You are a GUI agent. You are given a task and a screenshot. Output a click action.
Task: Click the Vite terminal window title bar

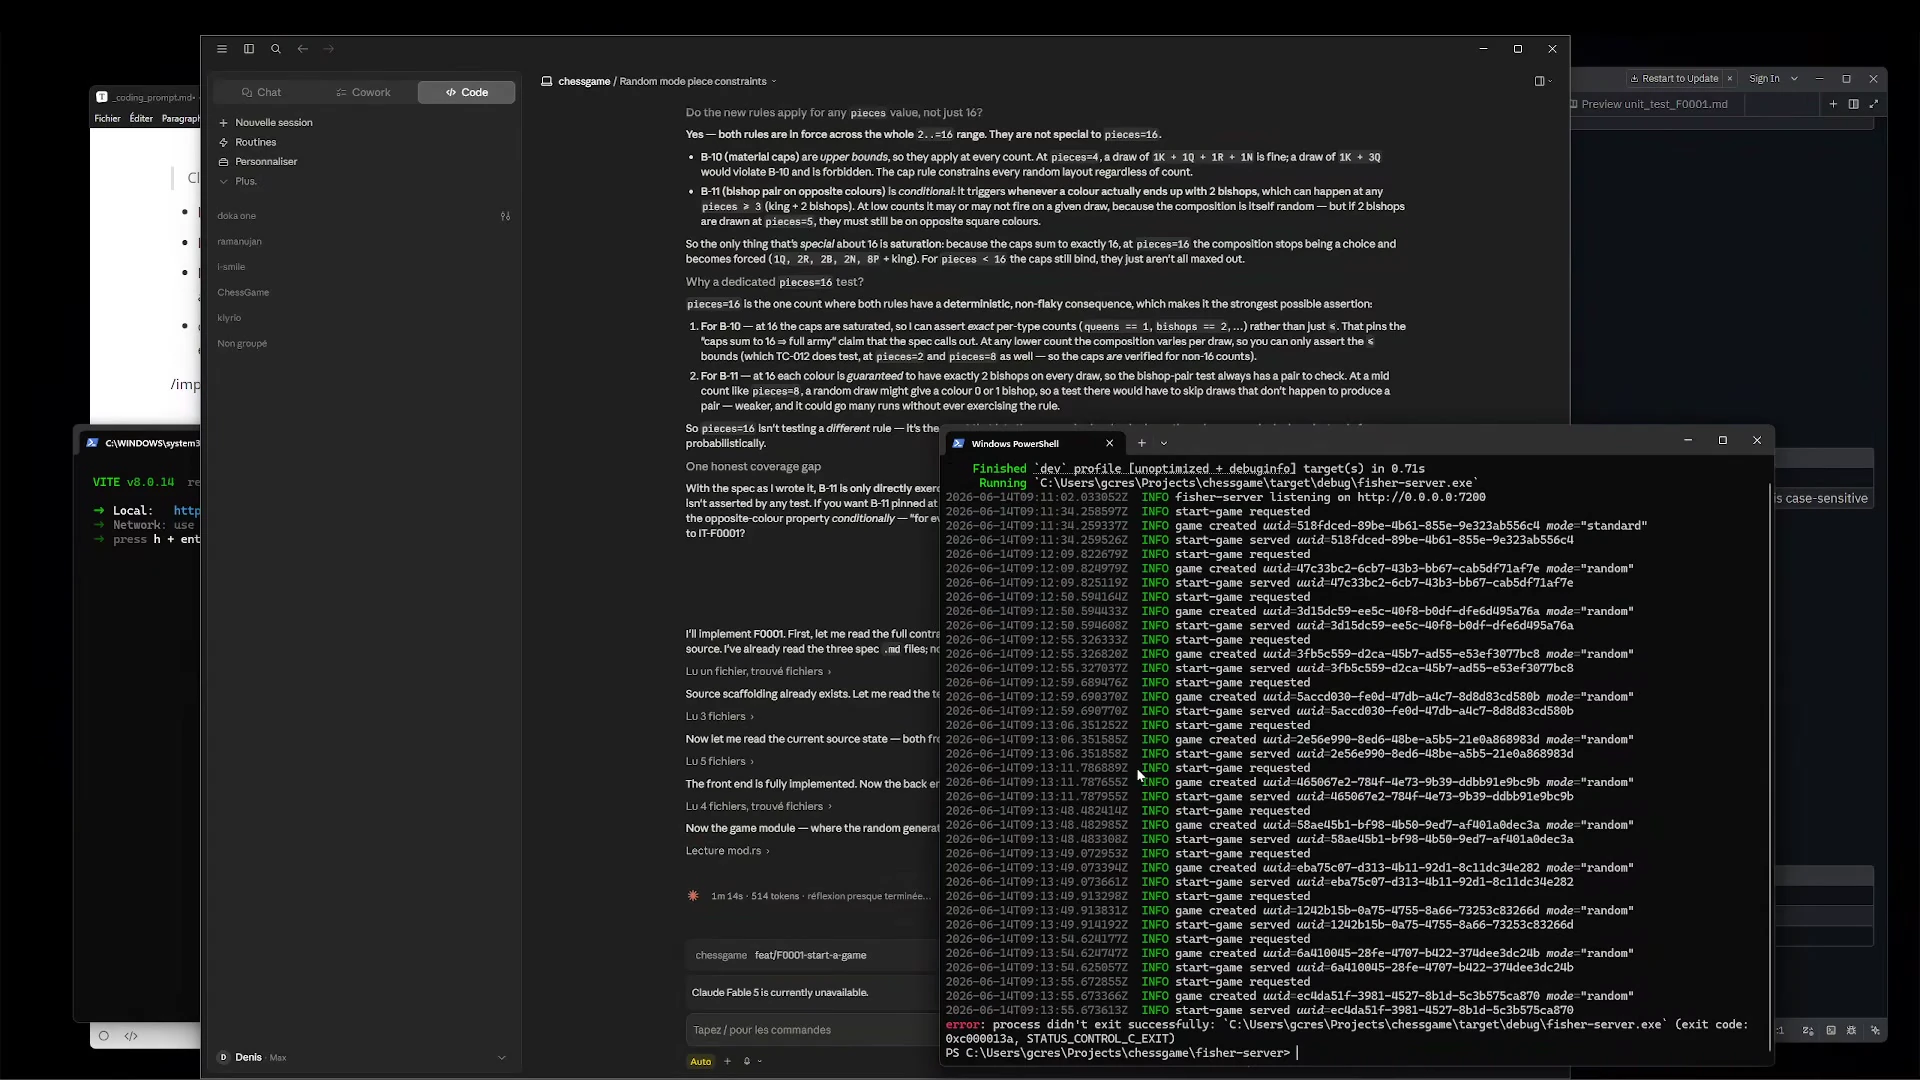pos(138,443)
